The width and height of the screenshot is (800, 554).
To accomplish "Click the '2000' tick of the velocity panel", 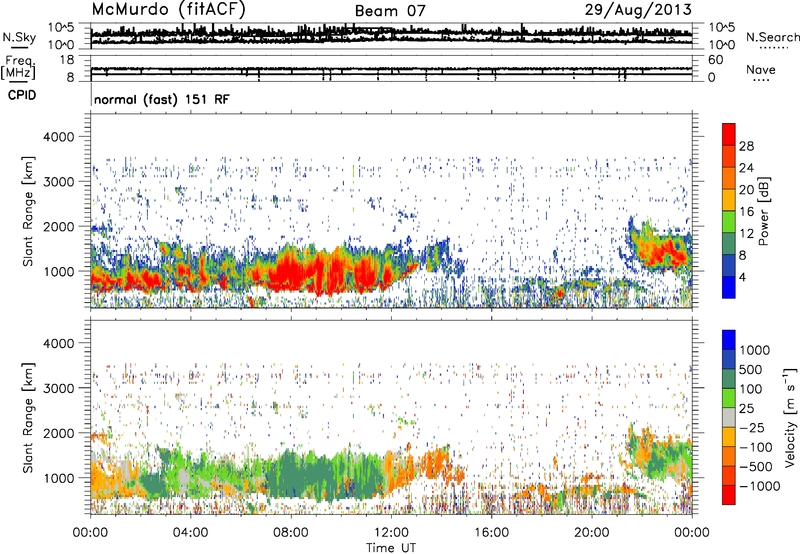I will point(59,433).
